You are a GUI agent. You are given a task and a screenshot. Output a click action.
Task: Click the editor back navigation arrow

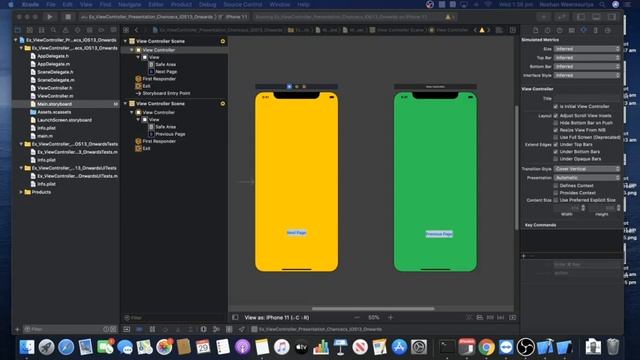click(136, 30)
